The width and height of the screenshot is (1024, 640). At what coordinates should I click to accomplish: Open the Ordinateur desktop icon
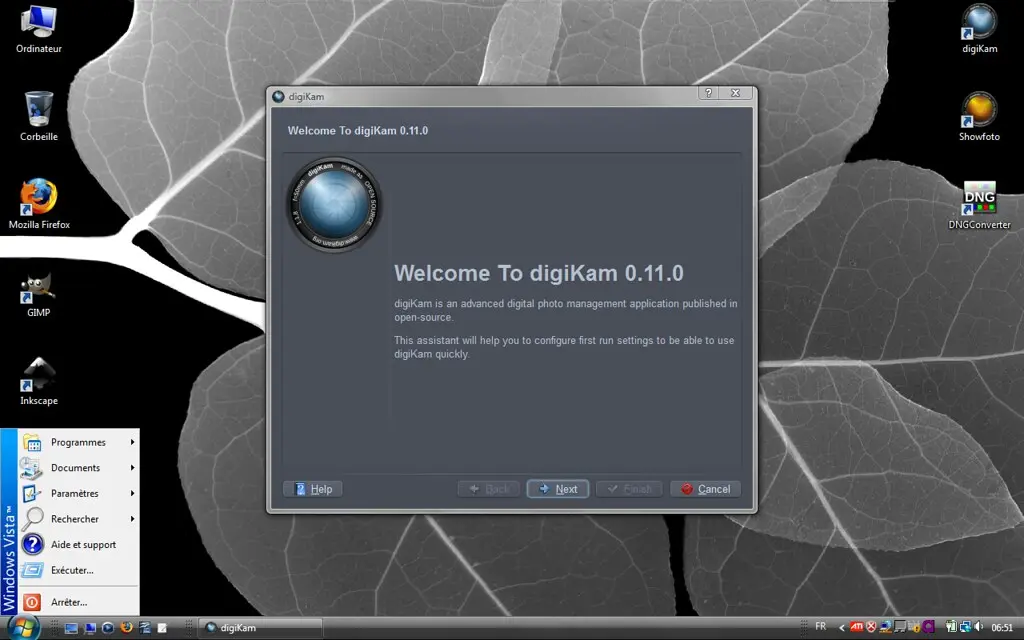click(x=39, y=24)
